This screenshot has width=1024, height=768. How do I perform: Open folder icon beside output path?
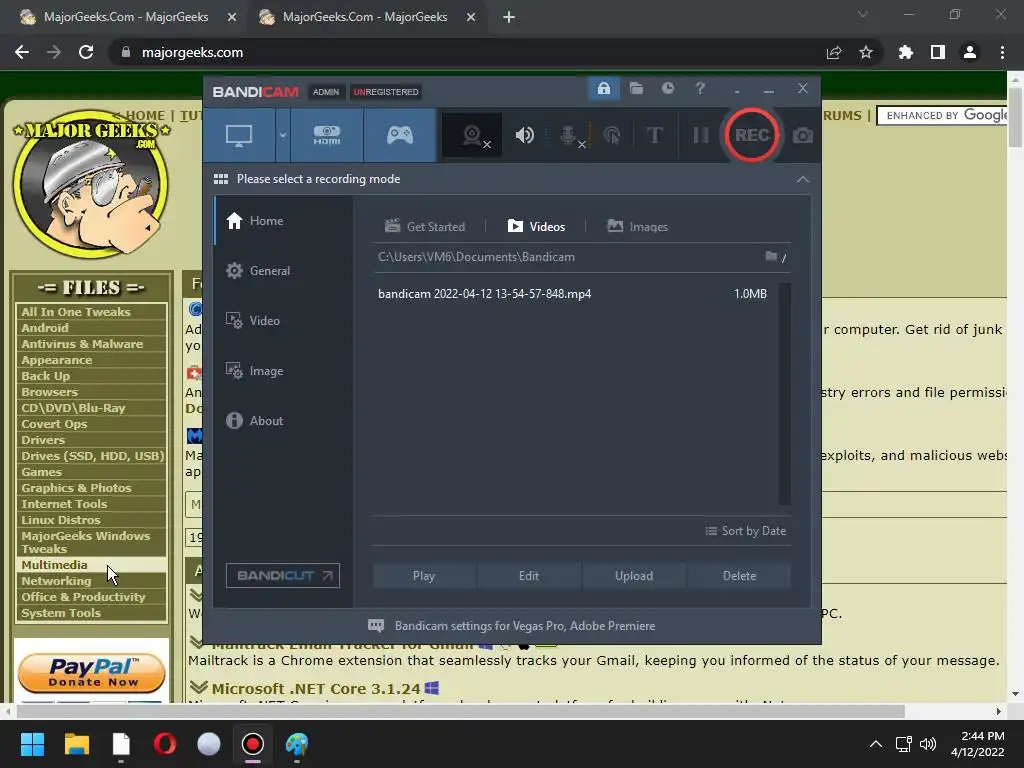771,256
